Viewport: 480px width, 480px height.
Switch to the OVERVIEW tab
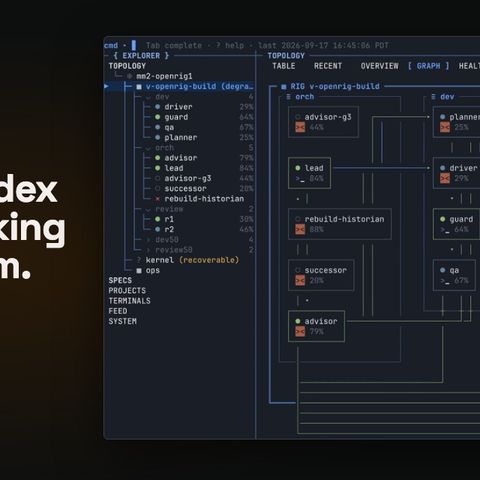pos(380,66)
